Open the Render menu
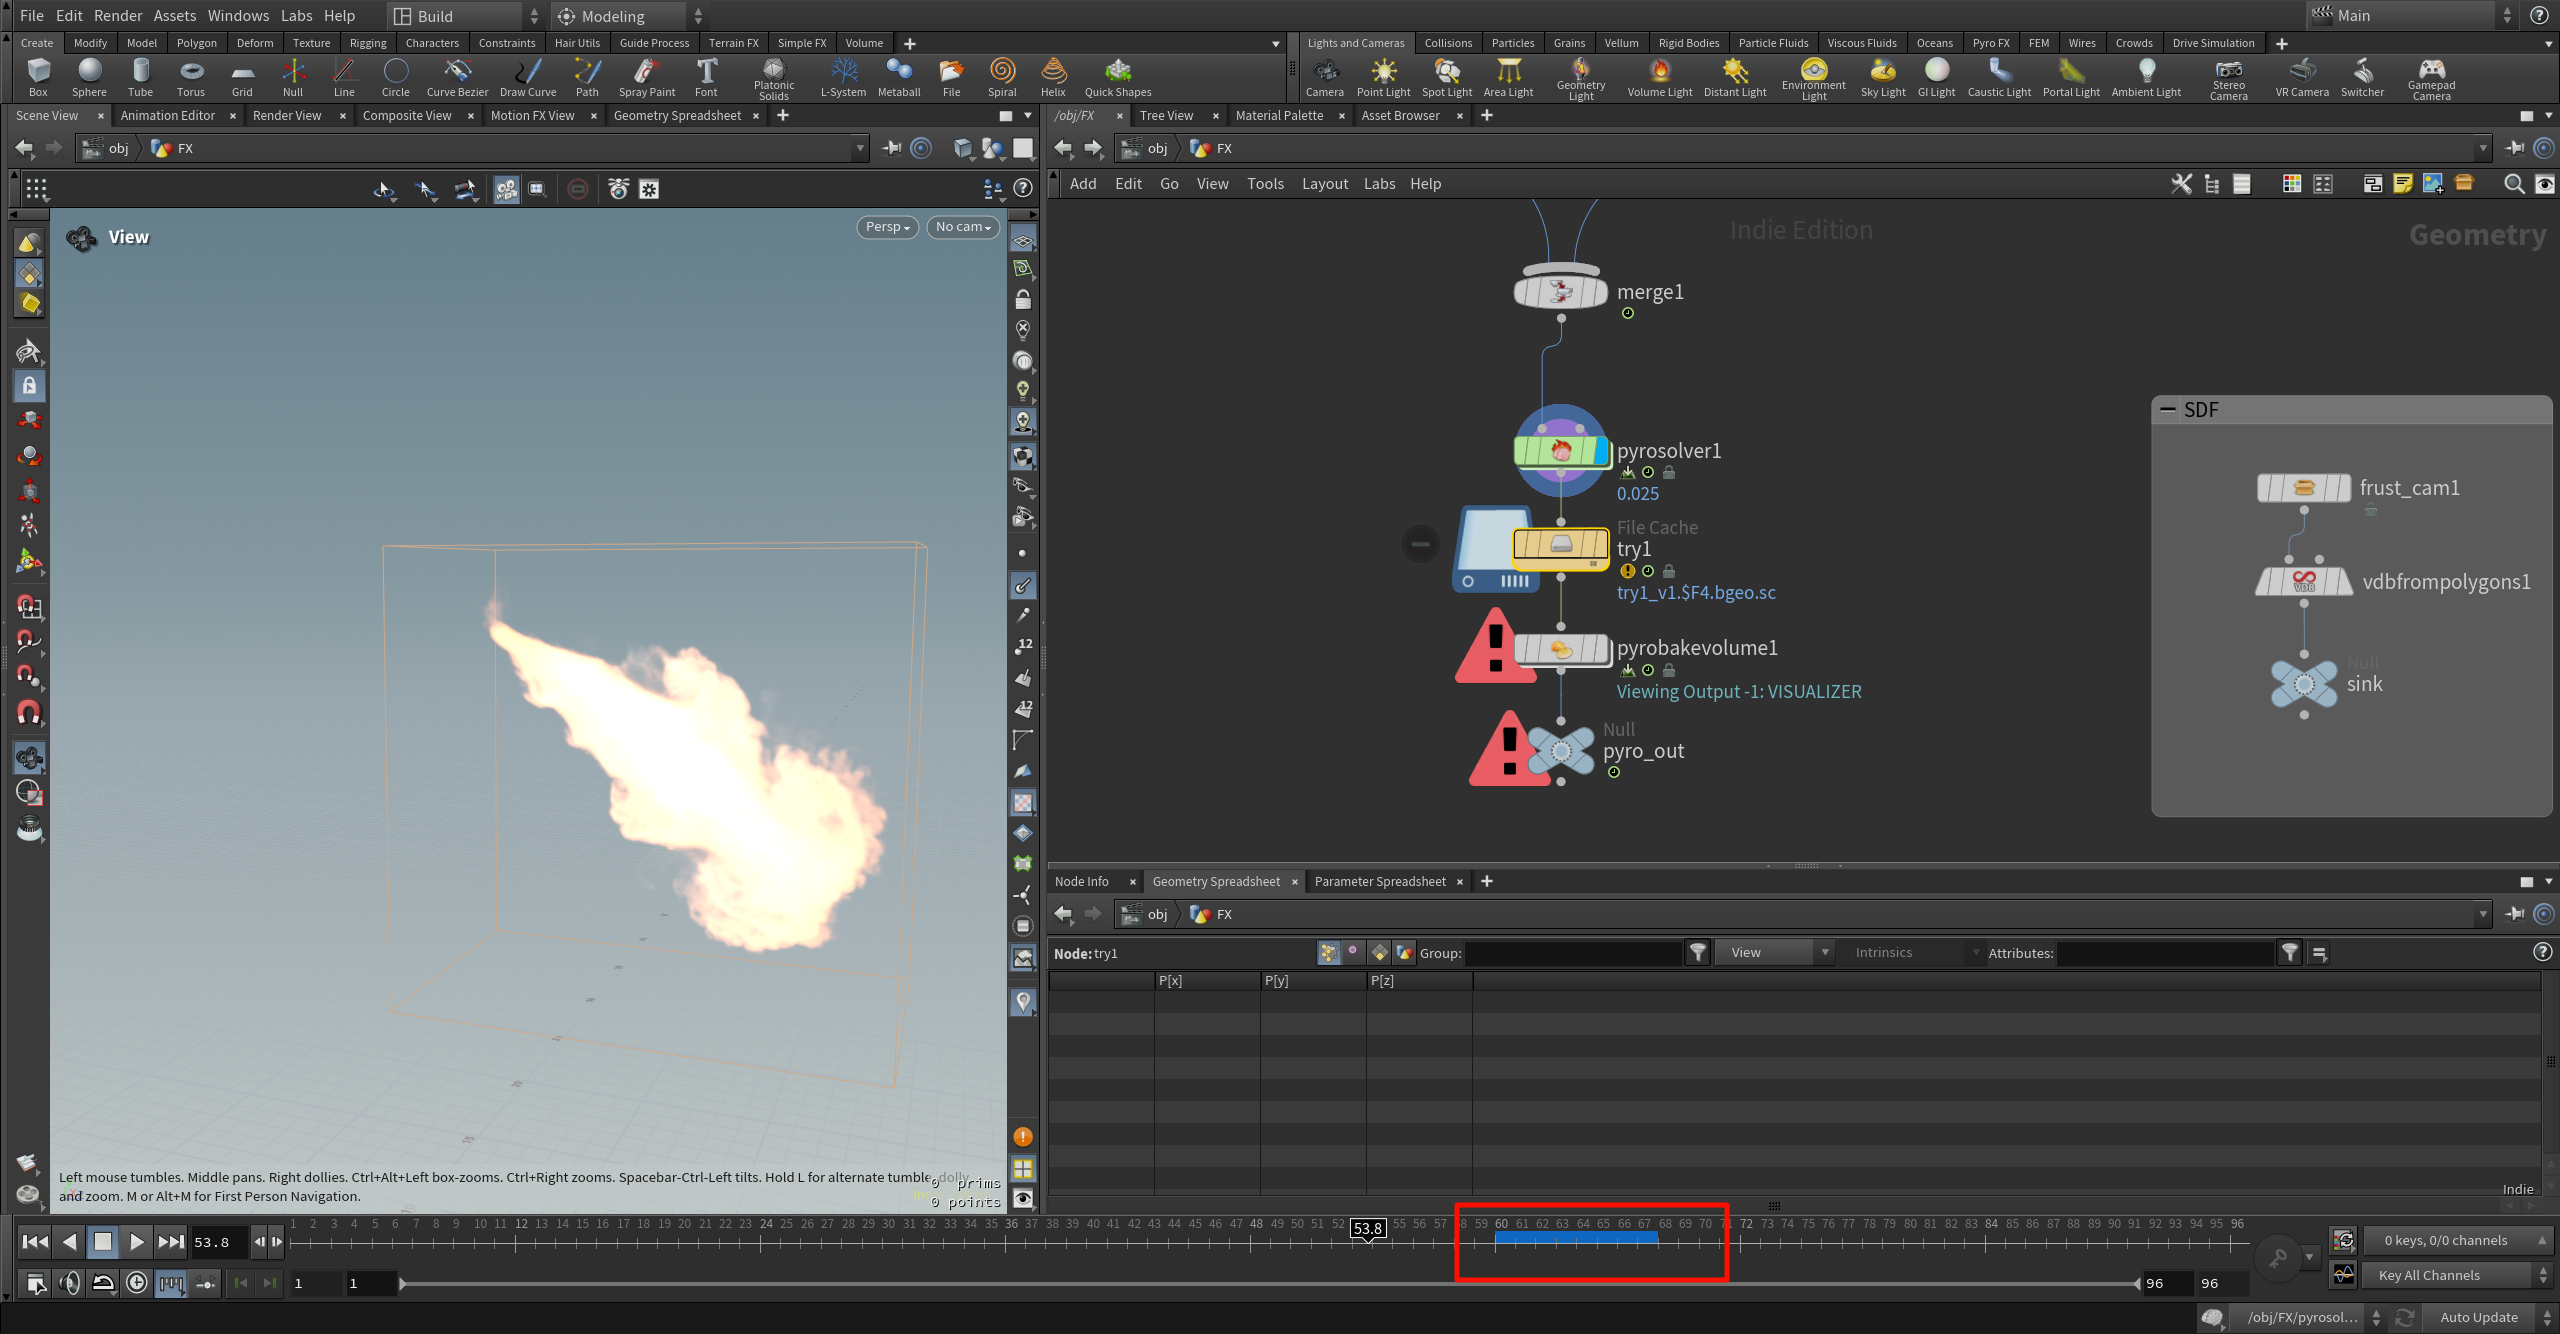 (x=118, y=16)
